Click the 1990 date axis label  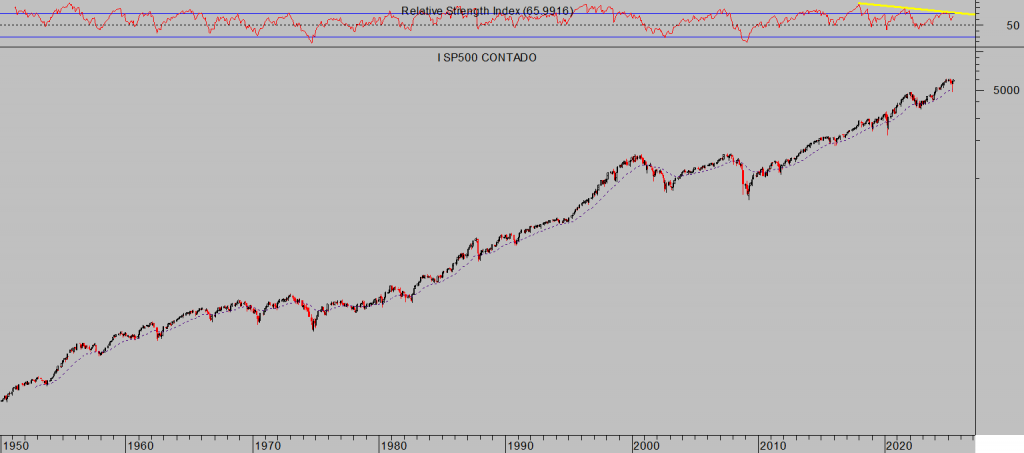pyautogui.click(x=520, y=446)
